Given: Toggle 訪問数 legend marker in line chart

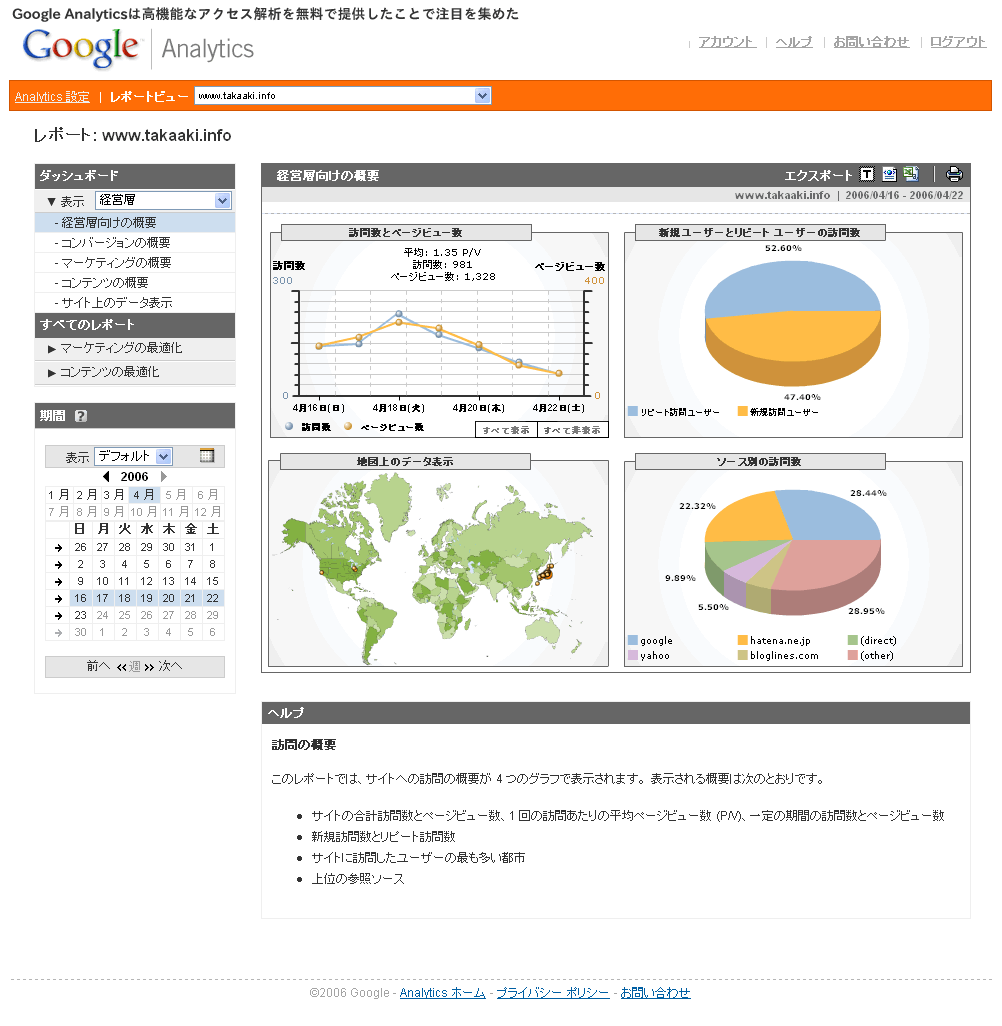Looking at the screenshot, I should 289,427.
